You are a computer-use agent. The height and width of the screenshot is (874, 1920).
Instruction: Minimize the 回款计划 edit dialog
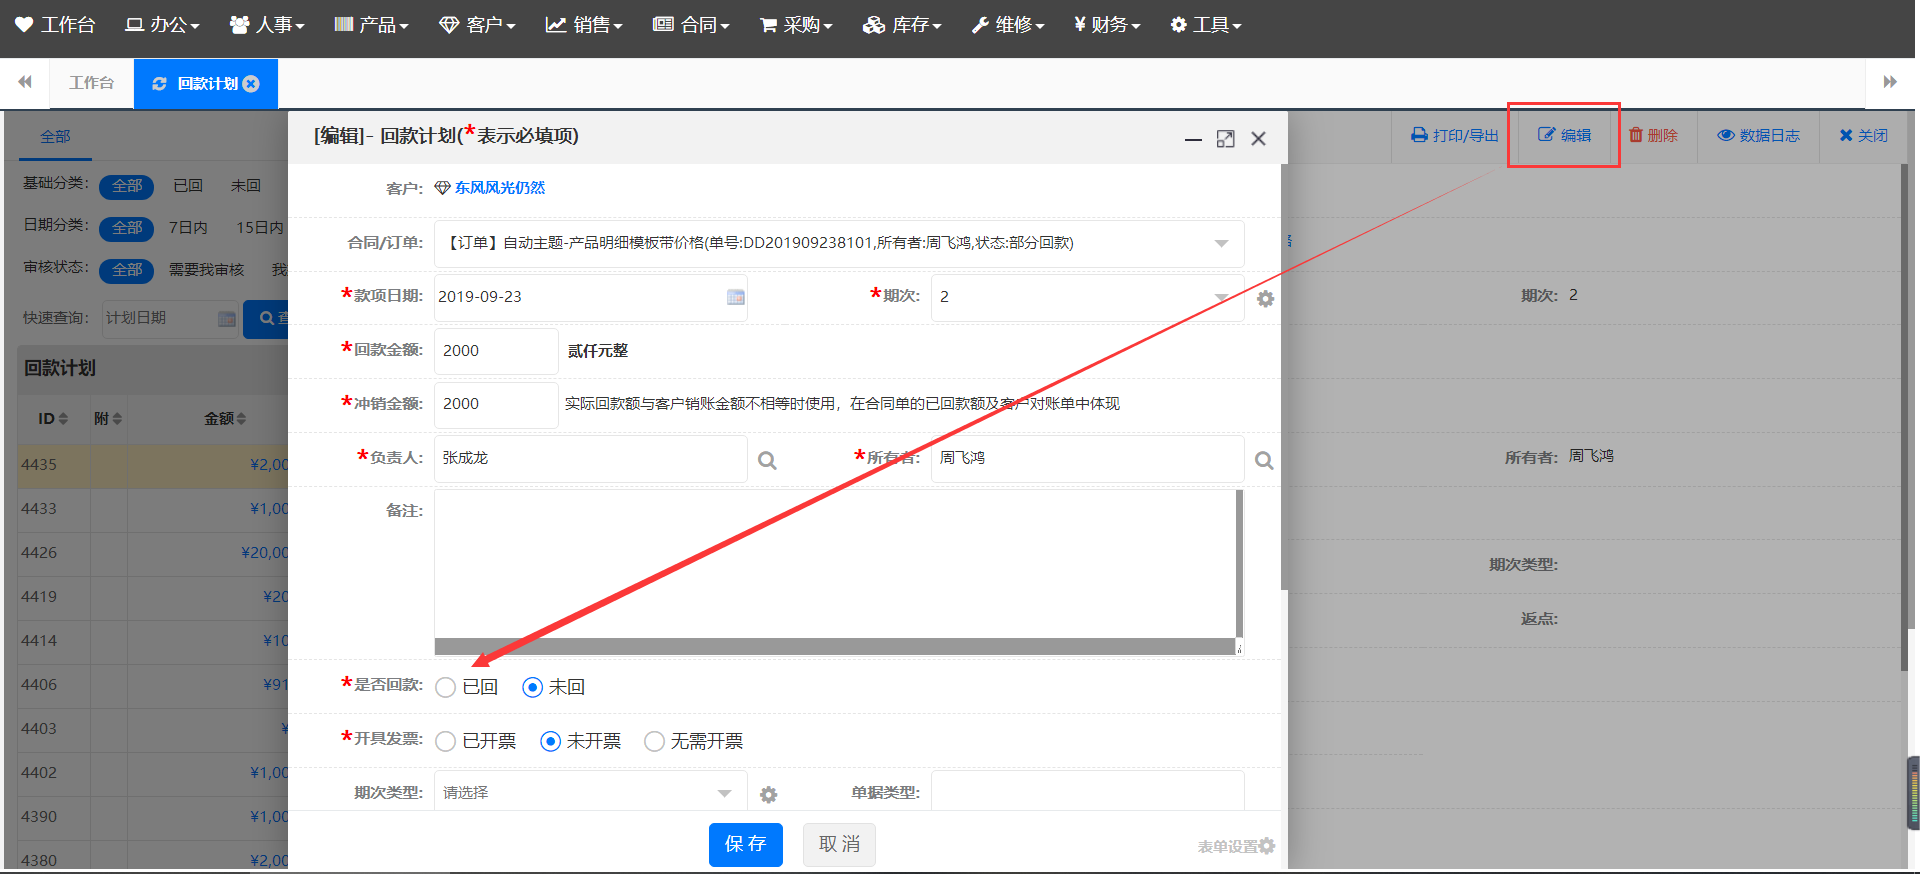[1193, 139]
